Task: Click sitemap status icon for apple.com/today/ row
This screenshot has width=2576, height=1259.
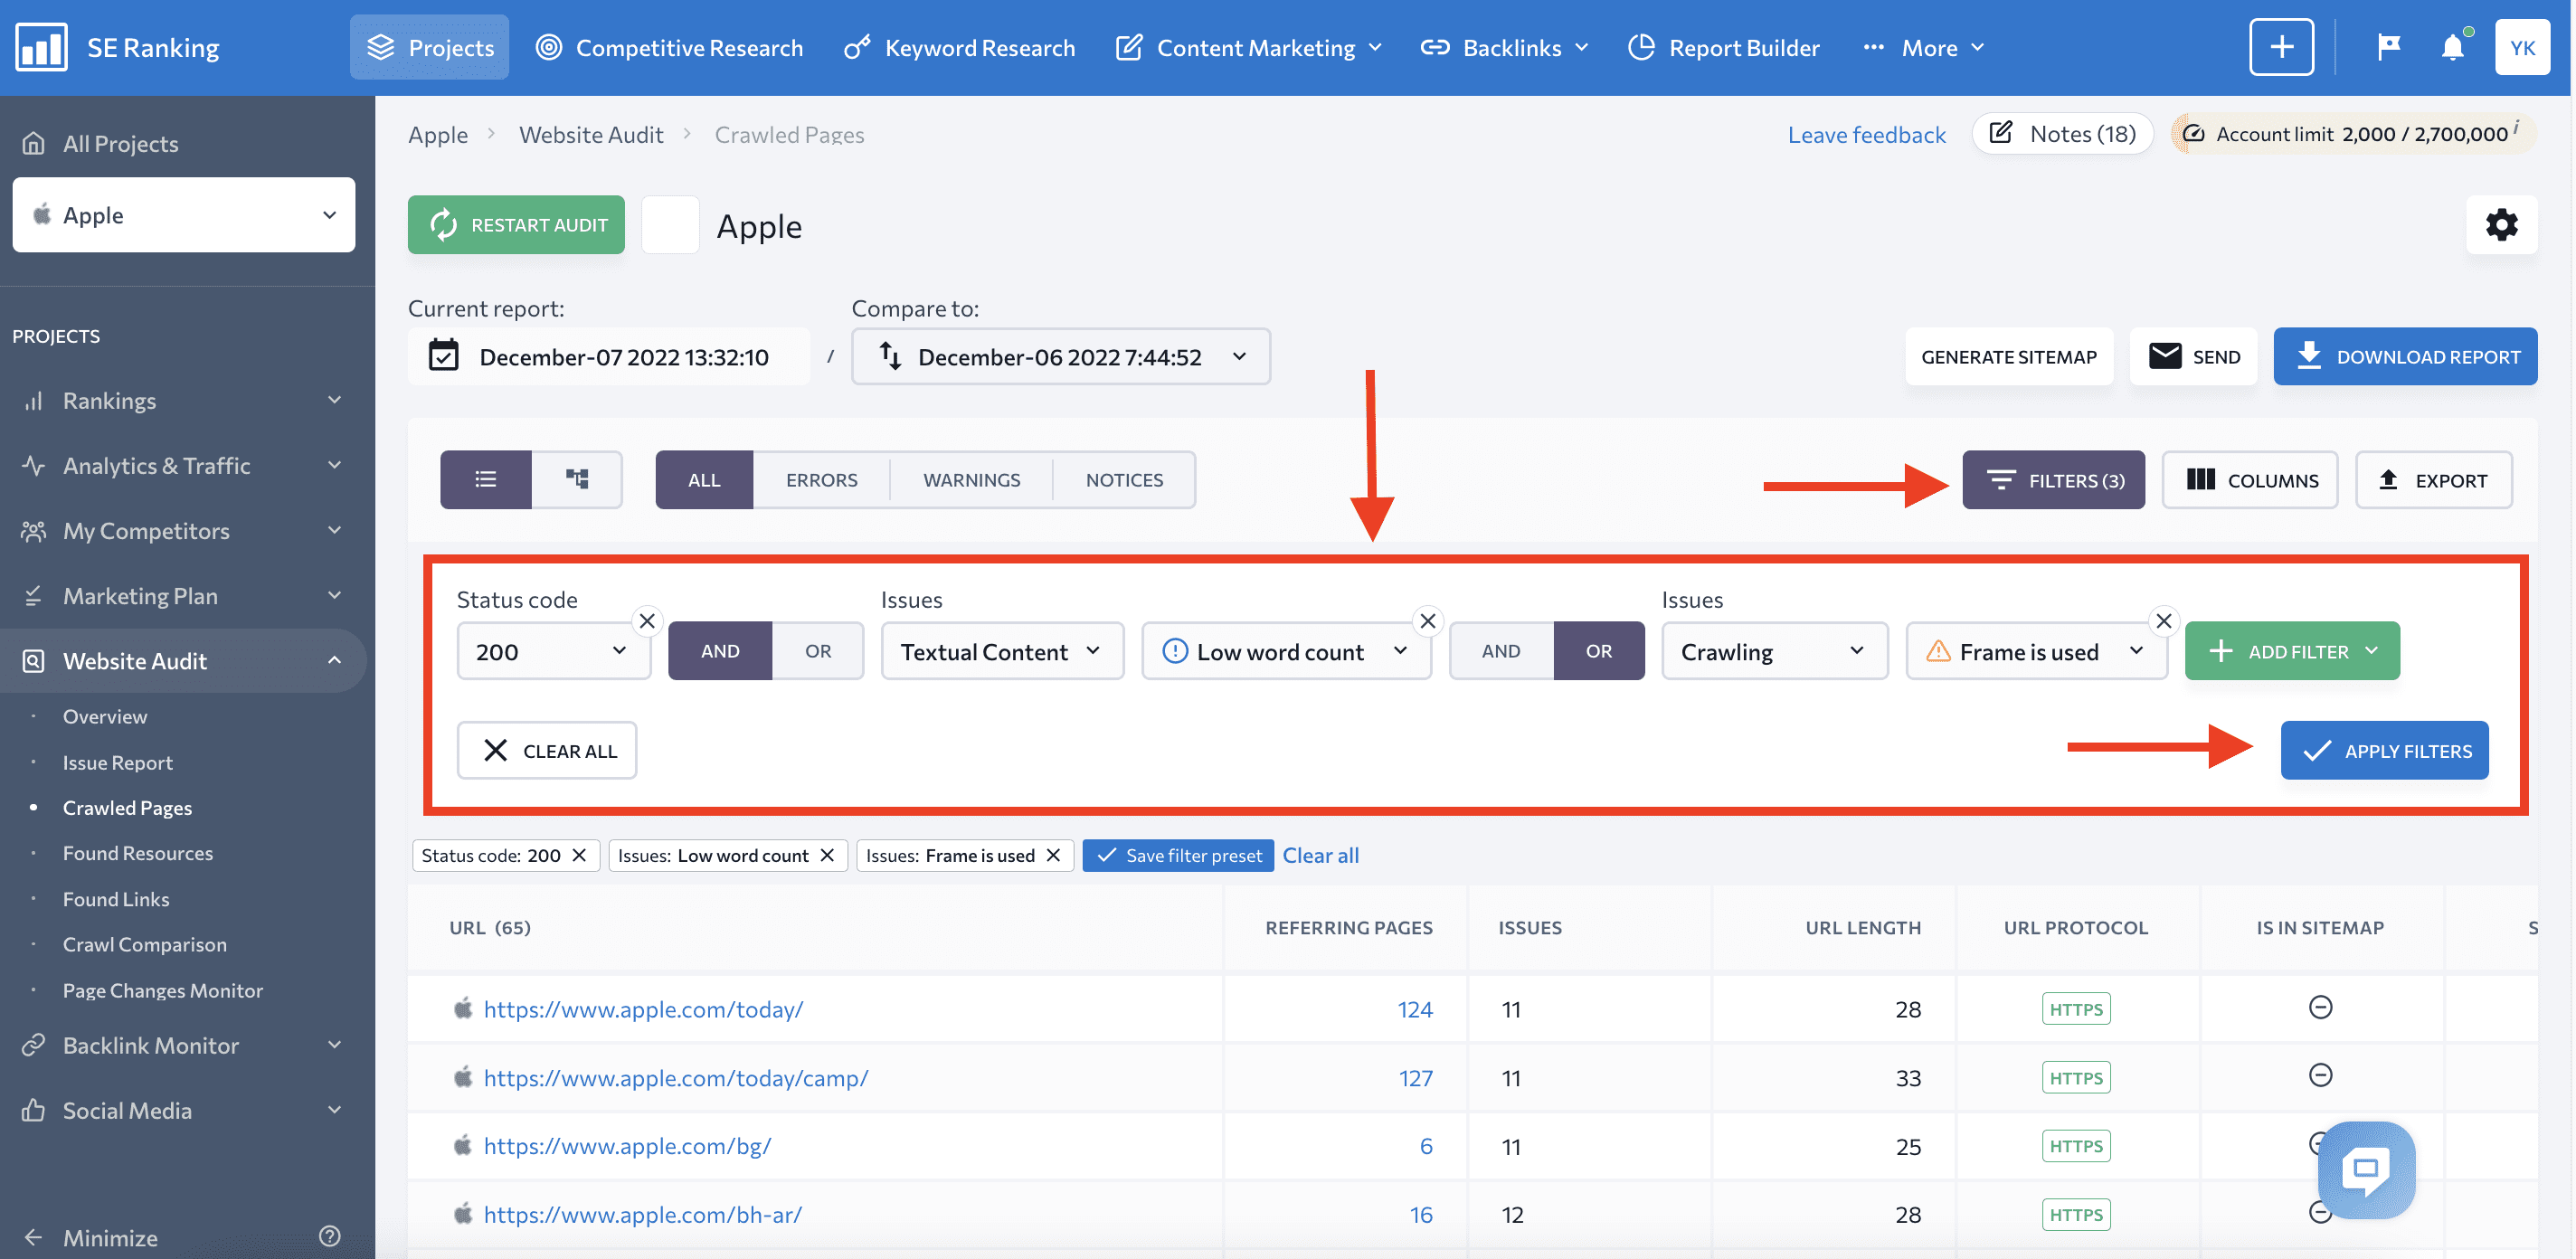Action: (x=2320, y=1007)
